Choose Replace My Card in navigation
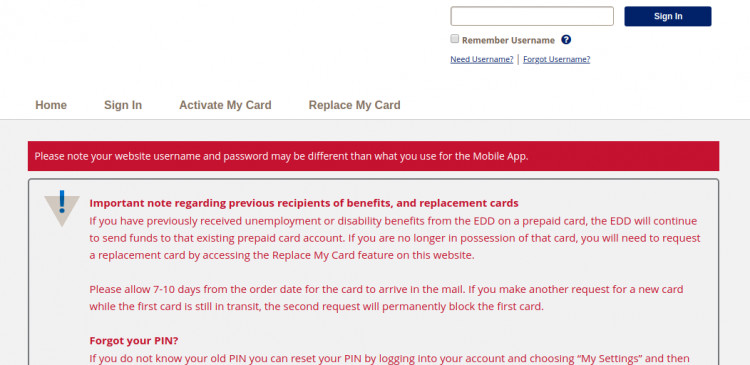750x365 pixels. pyautogui.click(x=354, y=105)
